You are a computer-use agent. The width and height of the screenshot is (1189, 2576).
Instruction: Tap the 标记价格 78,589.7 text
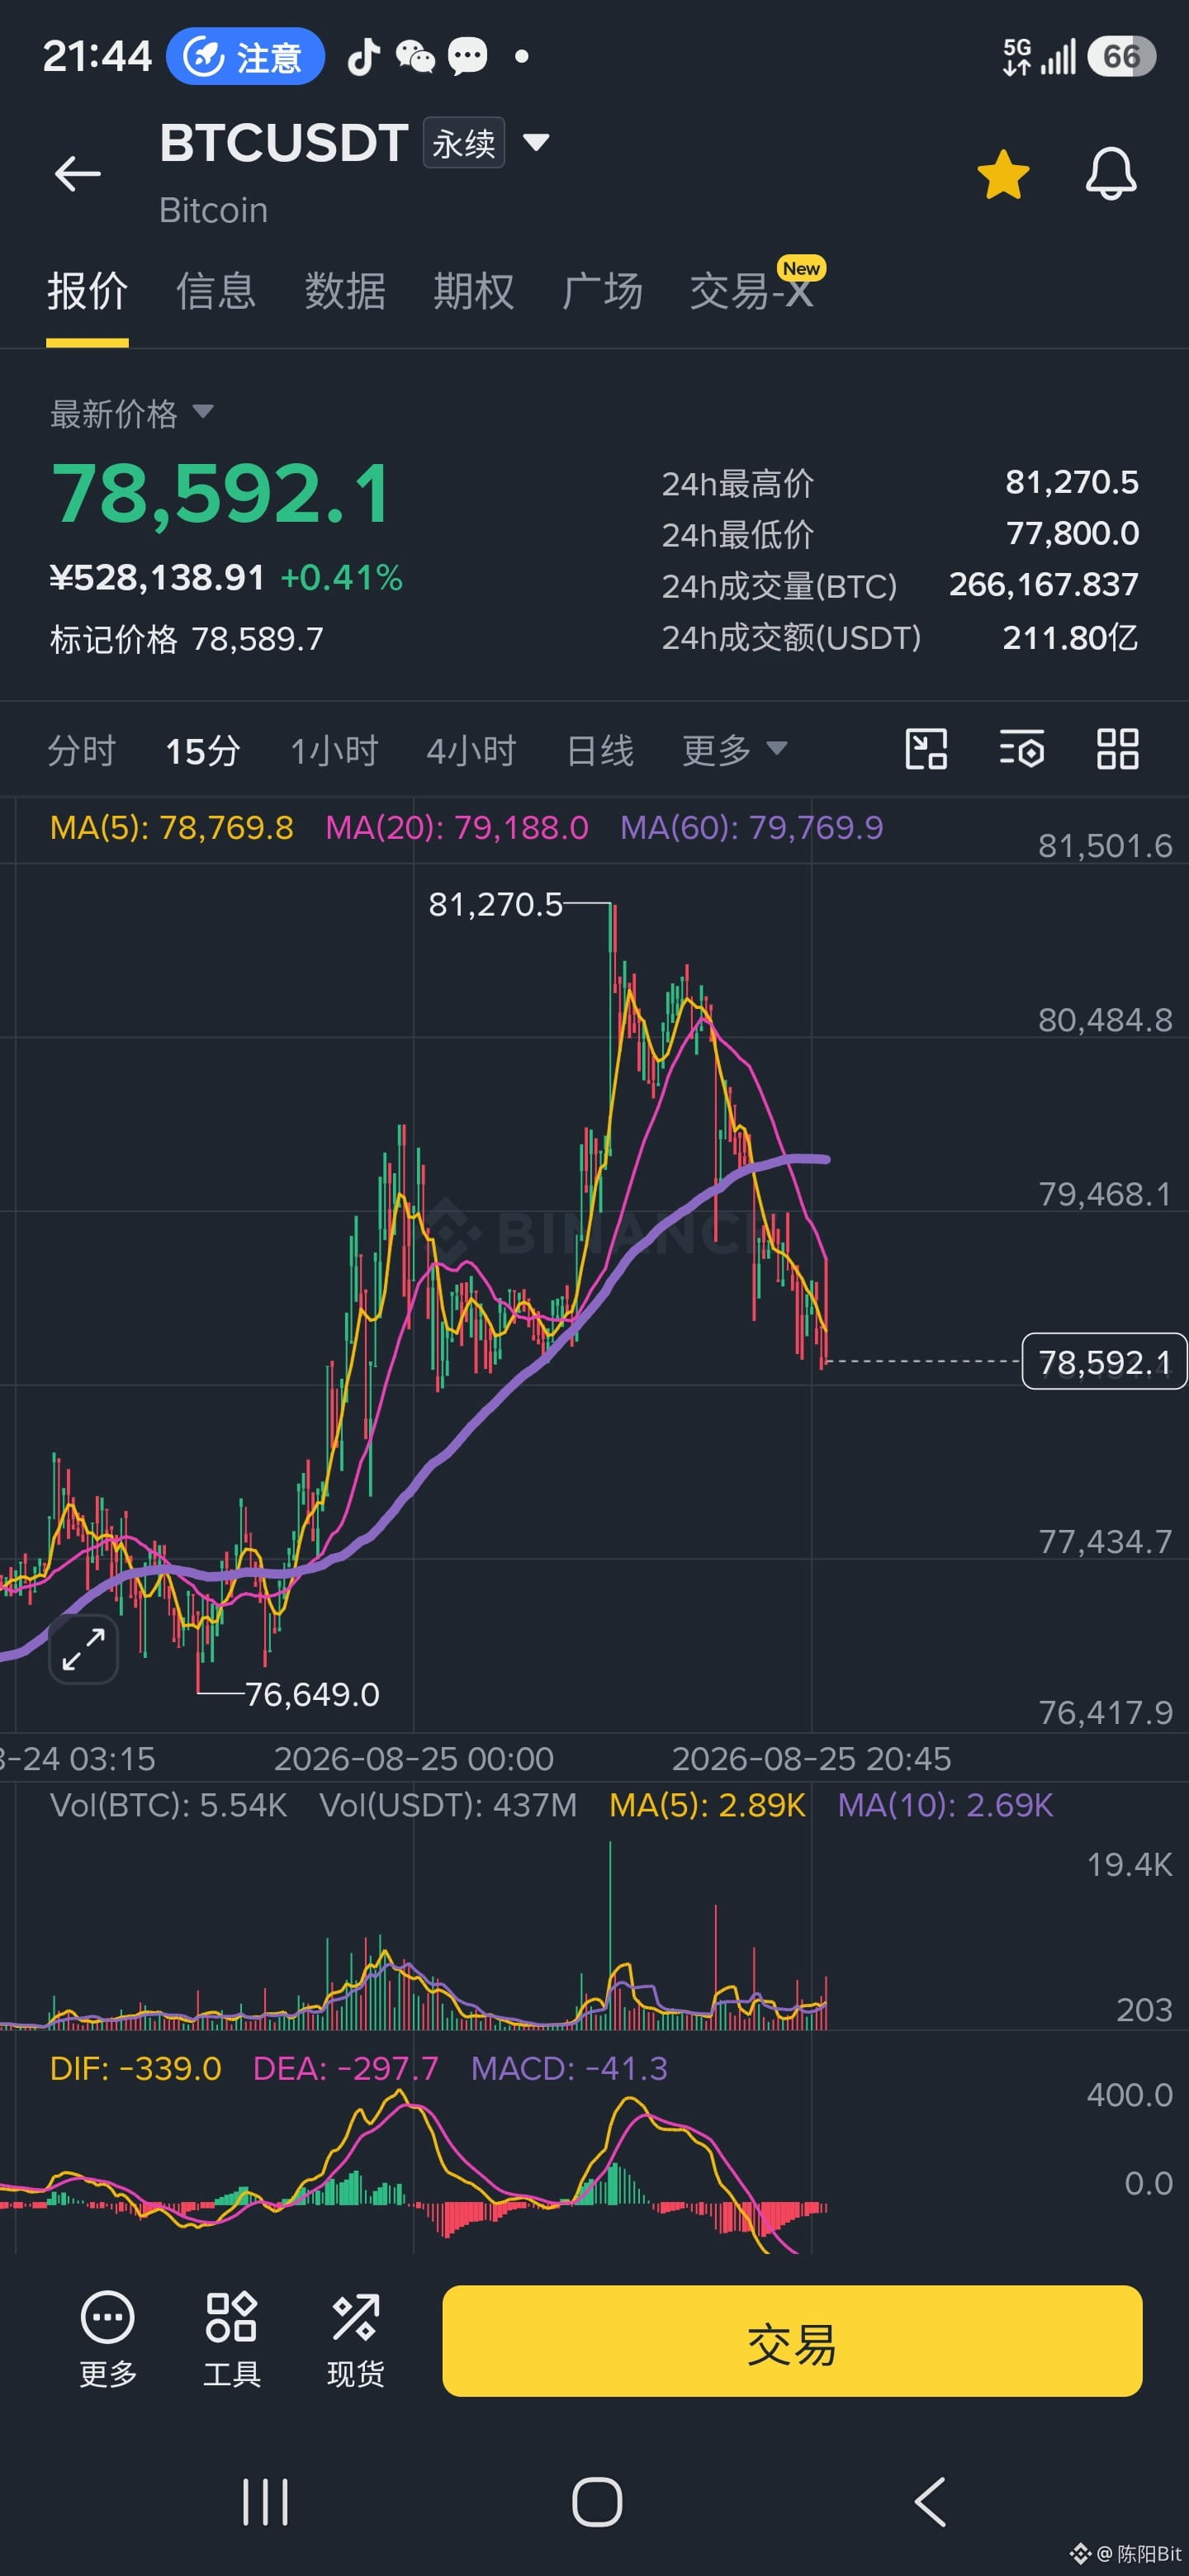[x=187, y=639]
